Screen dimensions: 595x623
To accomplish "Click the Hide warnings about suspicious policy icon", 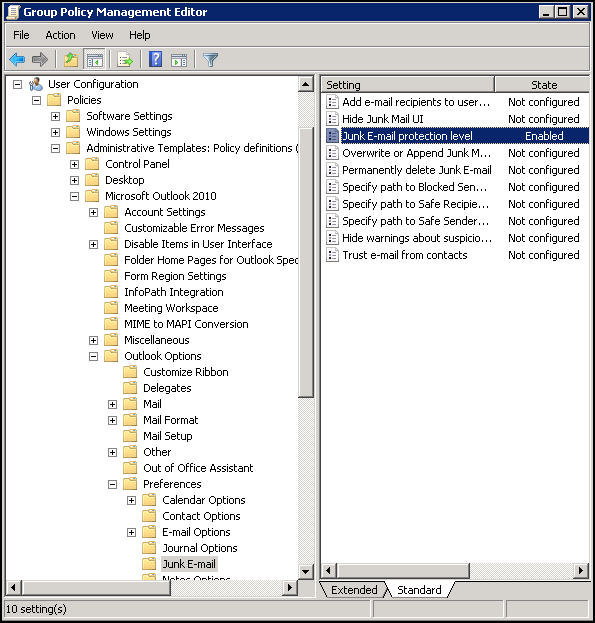I will tap(332, 238).
